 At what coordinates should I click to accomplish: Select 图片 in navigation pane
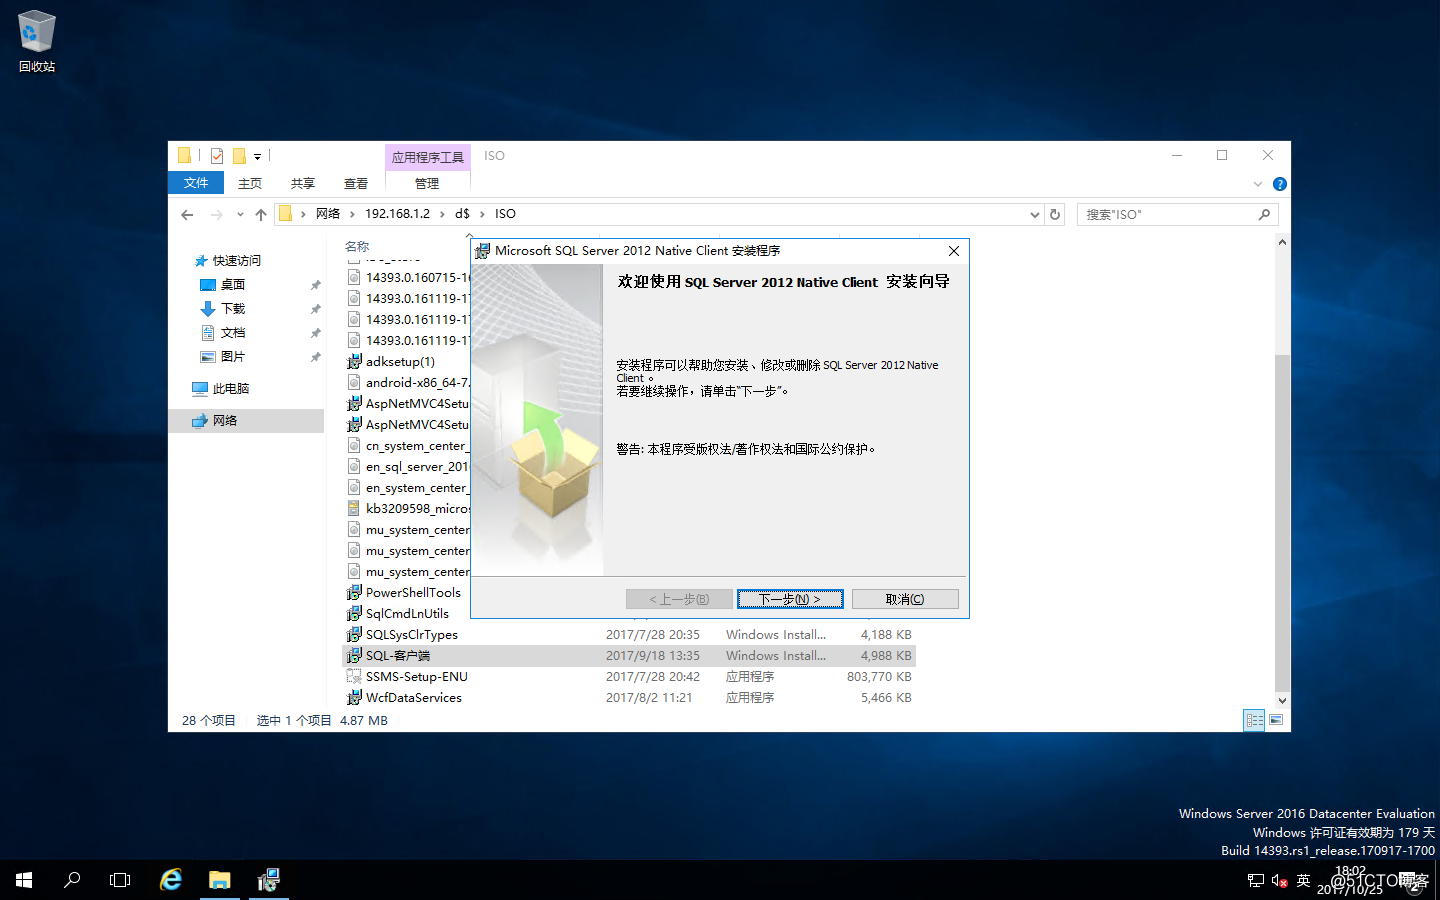[x=233, y=357]
